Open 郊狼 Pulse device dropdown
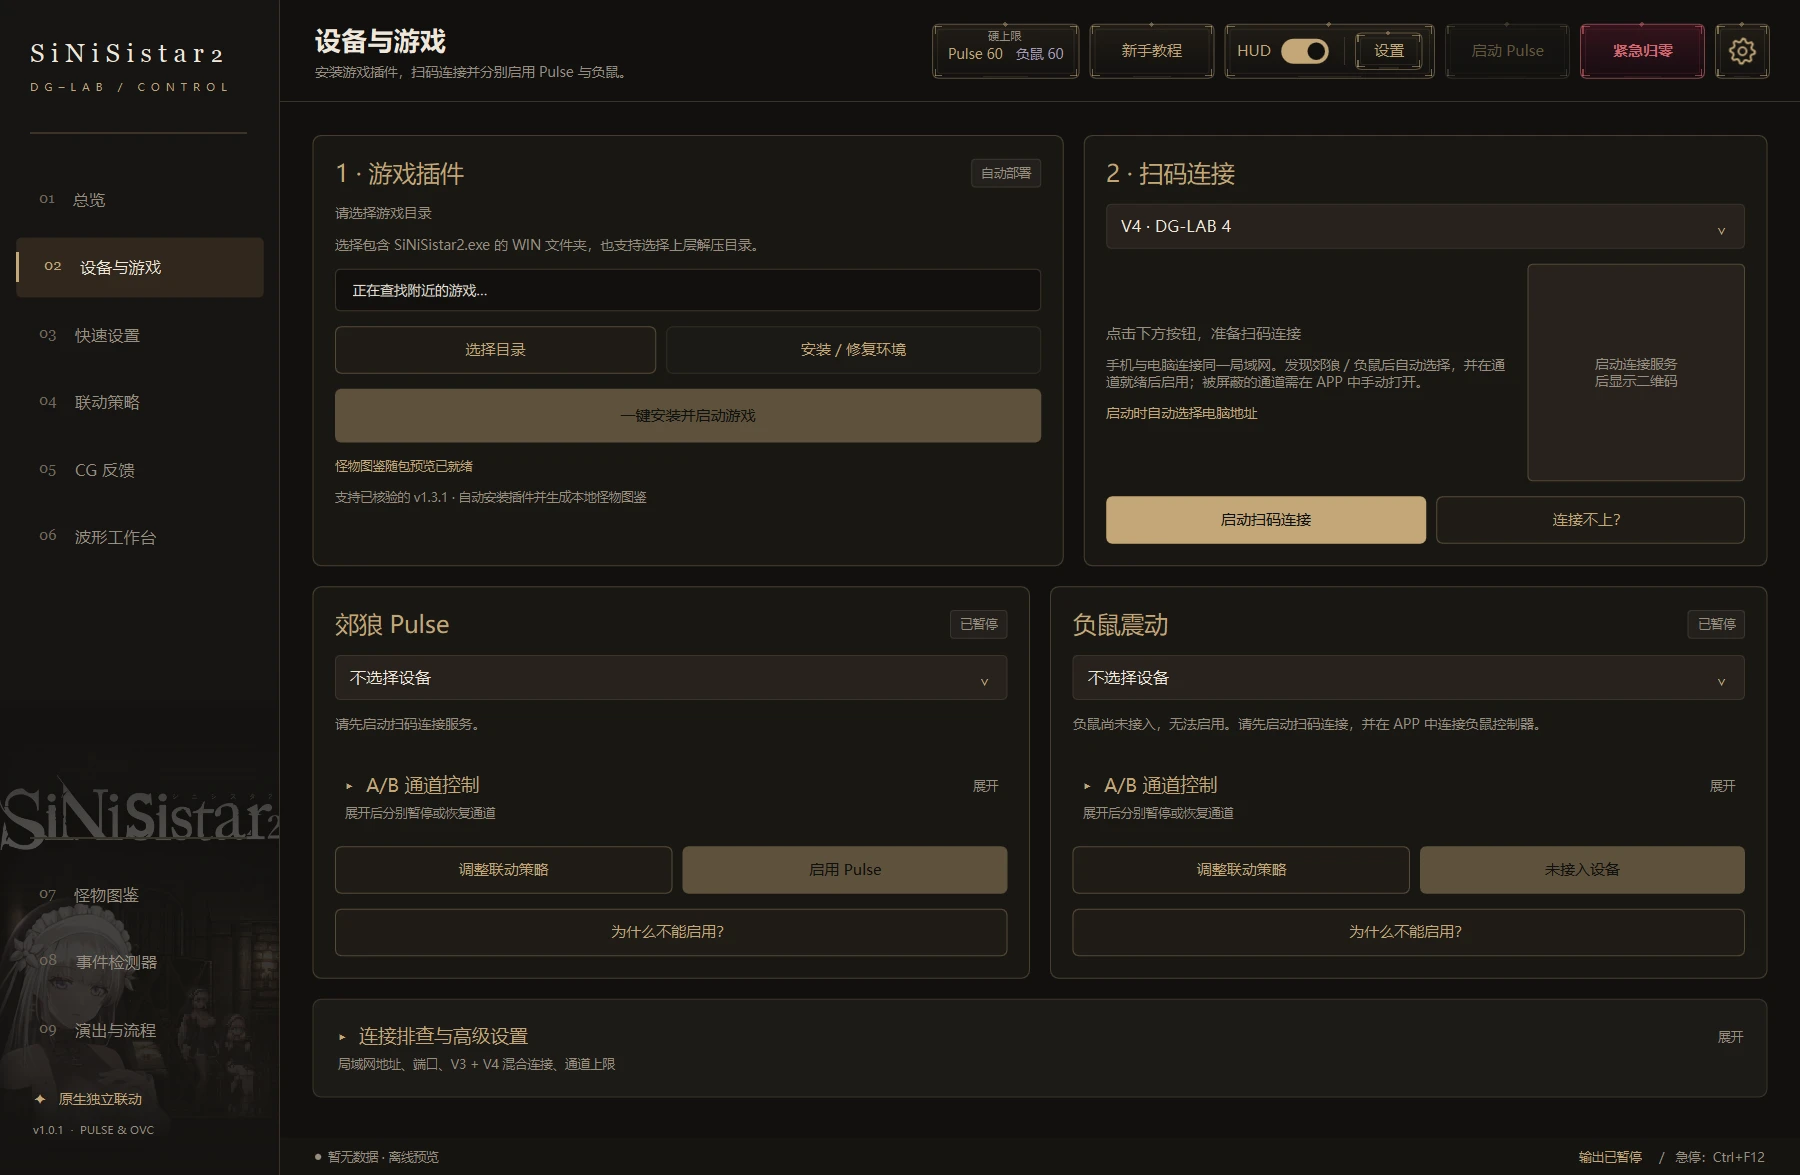Image resolution: width=1800 pixels, height=1175 pixels. pyautogui.click(x=671, y=678)
